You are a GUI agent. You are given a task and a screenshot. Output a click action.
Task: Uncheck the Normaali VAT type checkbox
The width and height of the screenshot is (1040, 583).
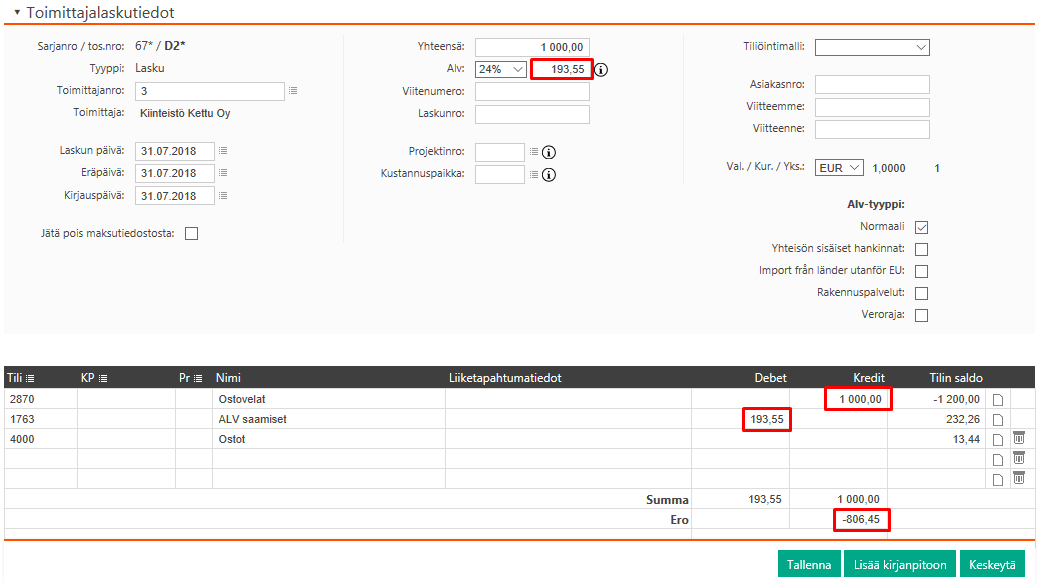point(922,227)
